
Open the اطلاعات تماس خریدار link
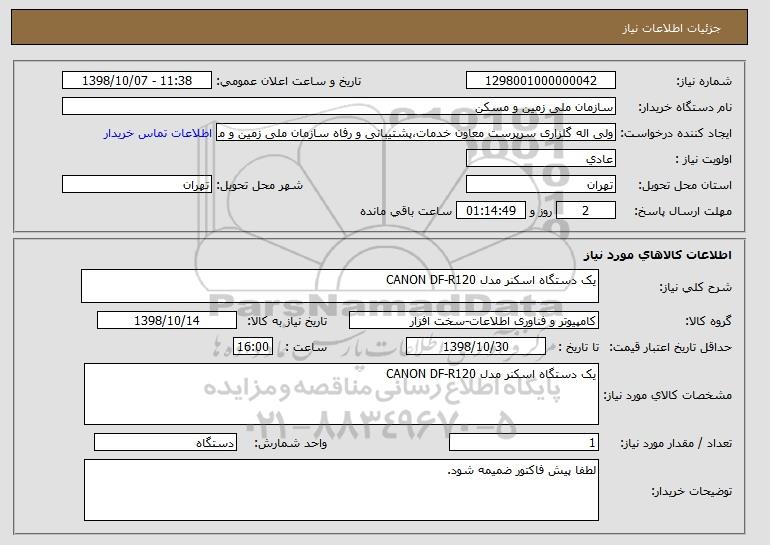coord(158,133)
